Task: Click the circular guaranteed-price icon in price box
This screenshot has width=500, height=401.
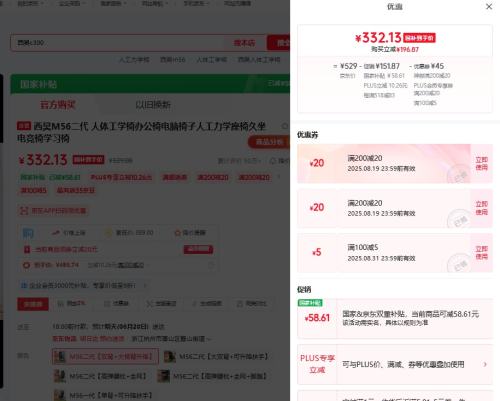Action: click(26, 265)
